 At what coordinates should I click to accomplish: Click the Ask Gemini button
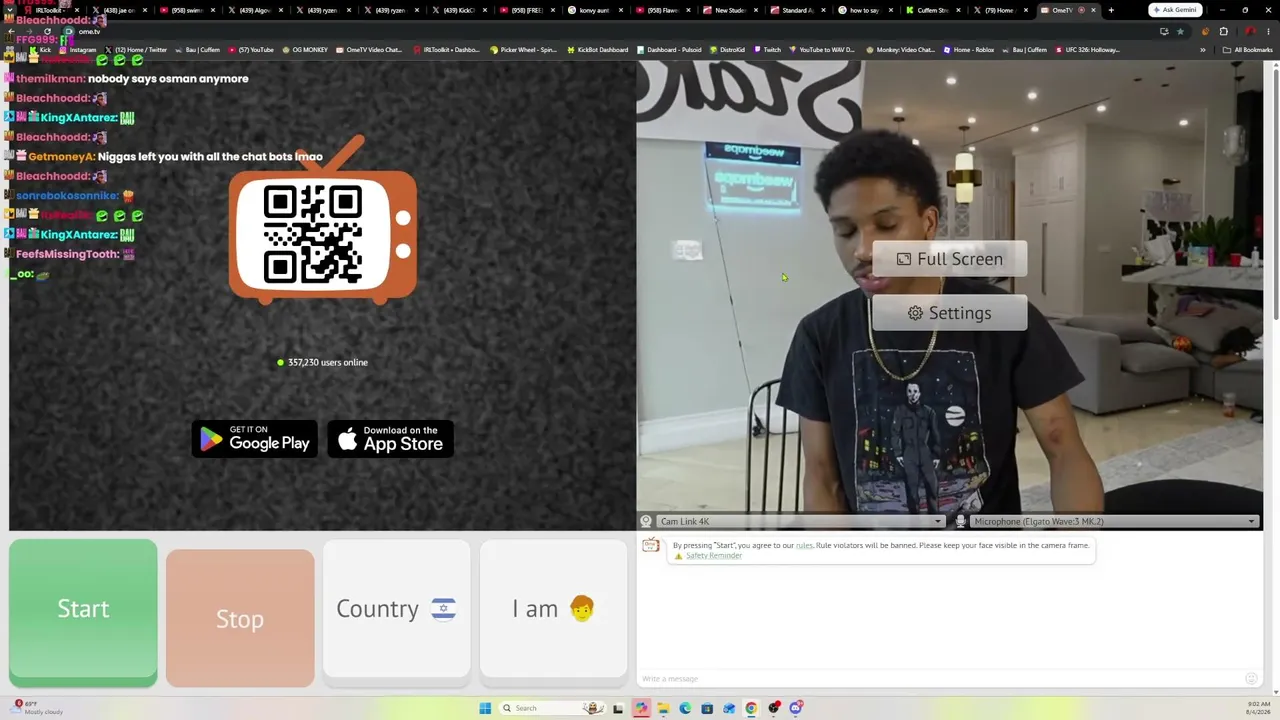point(1175,10)
